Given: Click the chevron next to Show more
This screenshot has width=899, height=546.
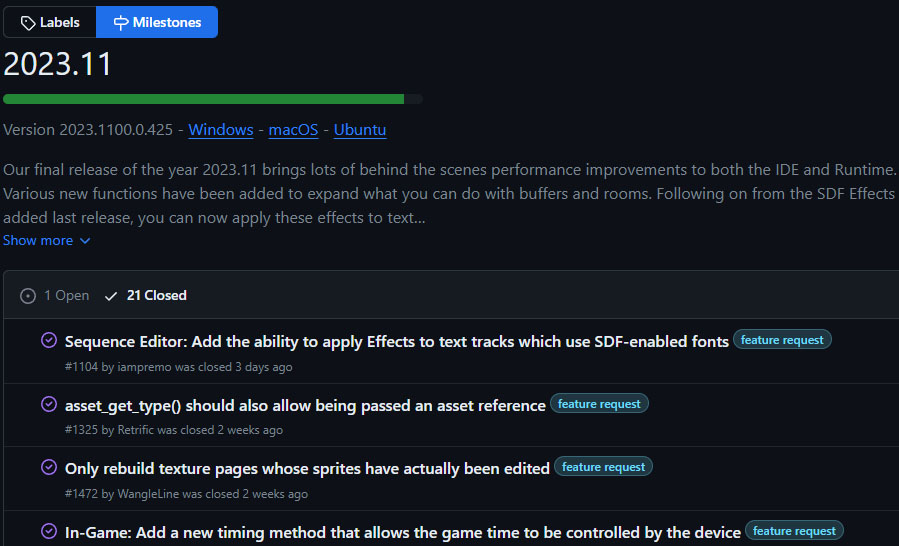Looking at the screenshot, I should (85, 241).
